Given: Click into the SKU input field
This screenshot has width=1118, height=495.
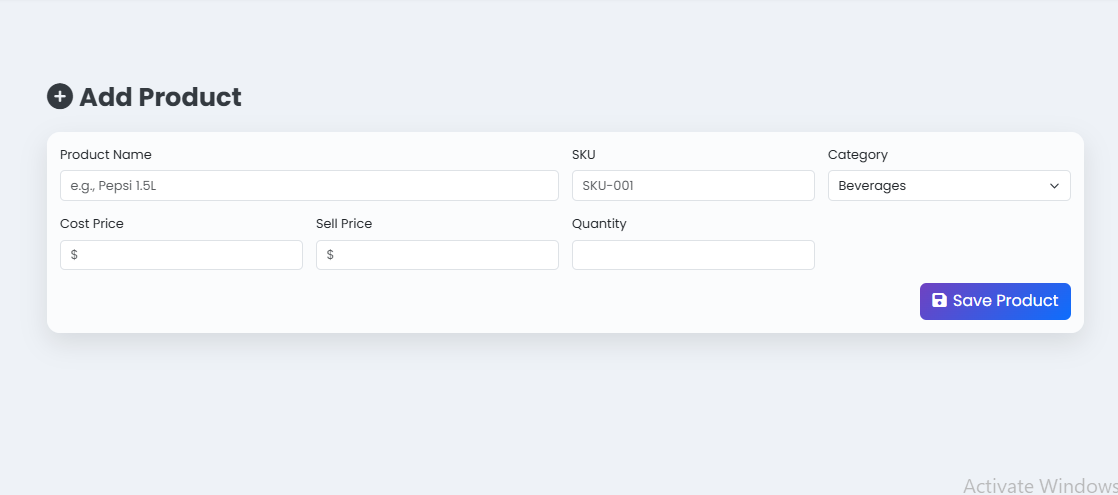Looking at the screenshot, I should [693, 186].
